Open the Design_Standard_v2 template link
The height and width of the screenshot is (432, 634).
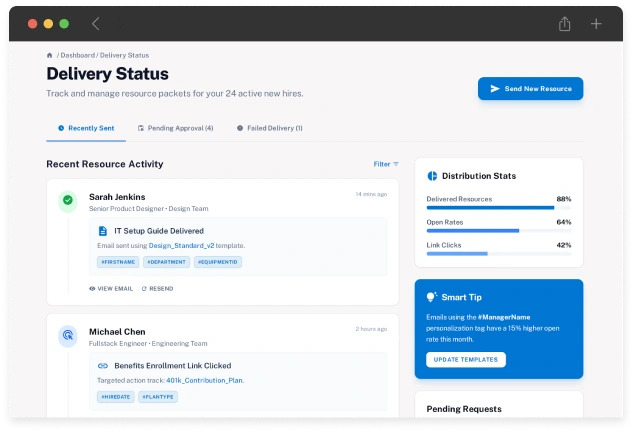tap(180, 245)
